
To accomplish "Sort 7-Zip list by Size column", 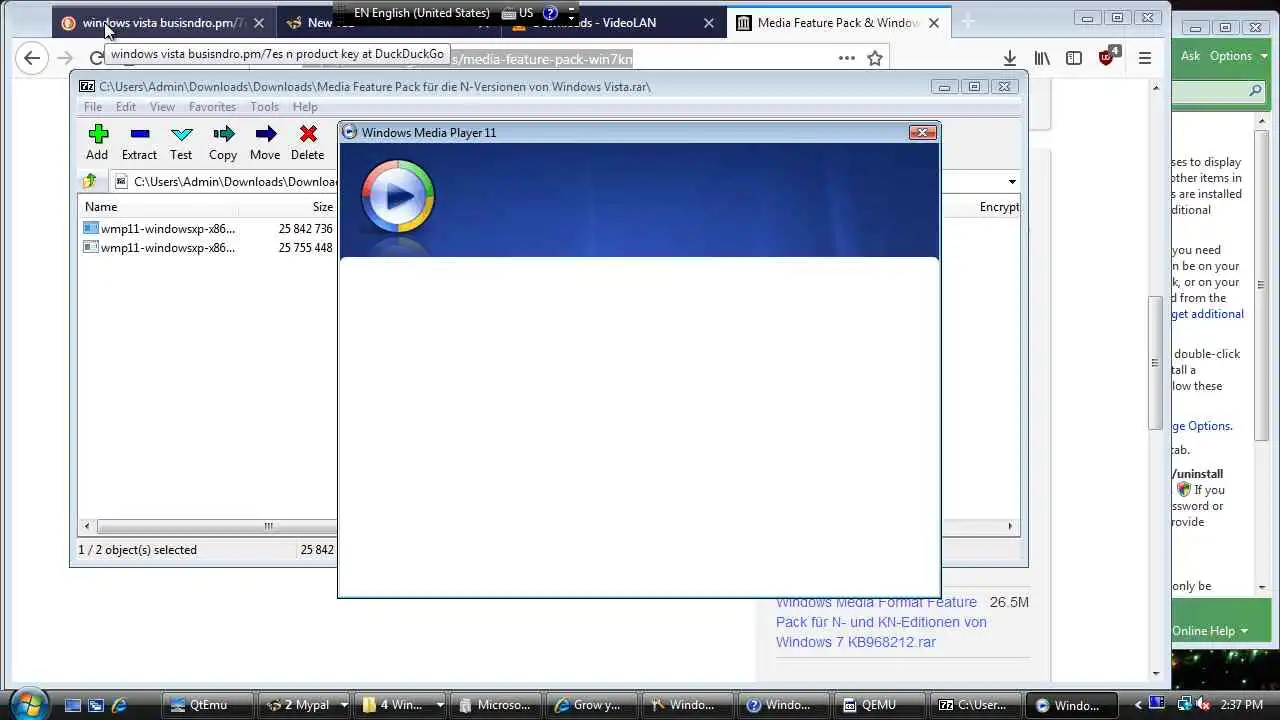I will pos(288,207).
